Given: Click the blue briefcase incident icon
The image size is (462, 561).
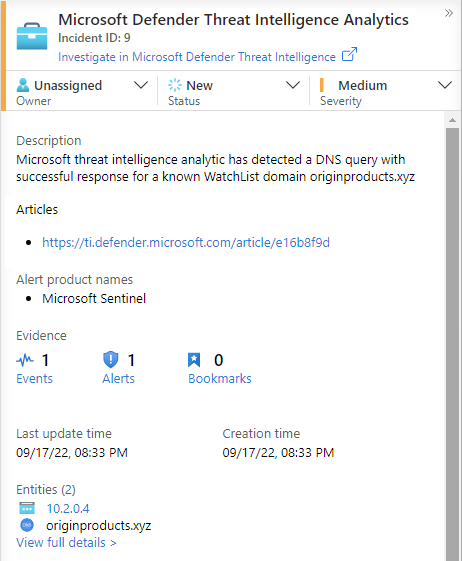Looking at the screenshot, I should pyautogui.click(x=32, y=36).
